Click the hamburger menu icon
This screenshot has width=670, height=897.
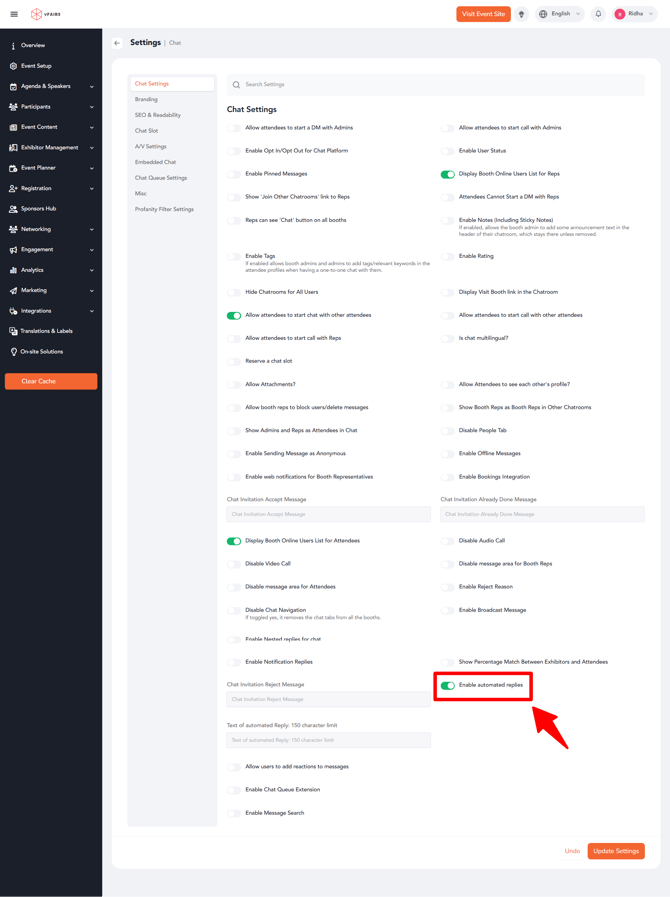(x=14, y=14)
